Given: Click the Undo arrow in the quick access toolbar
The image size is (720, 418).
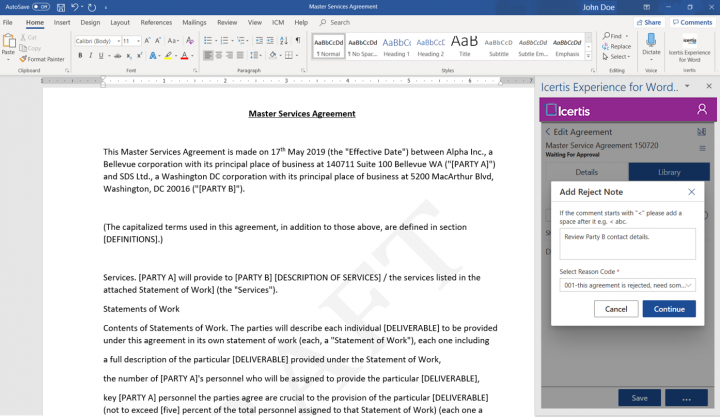Looking at the screenshot, I should click(x=75, y=6).
